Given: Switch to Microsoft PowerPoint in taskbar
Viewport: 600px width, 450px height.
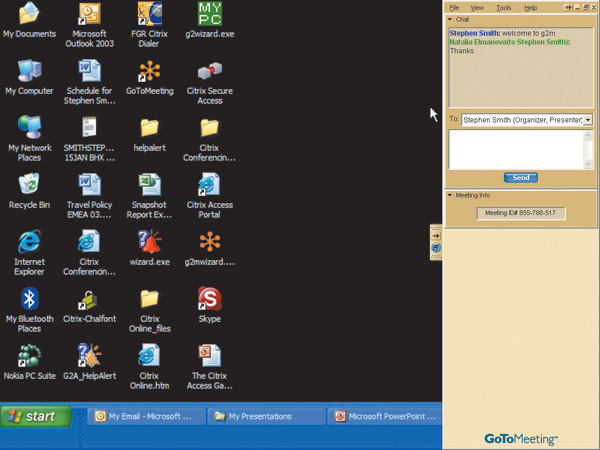Looking at the screenshot, I should (382, 416).
